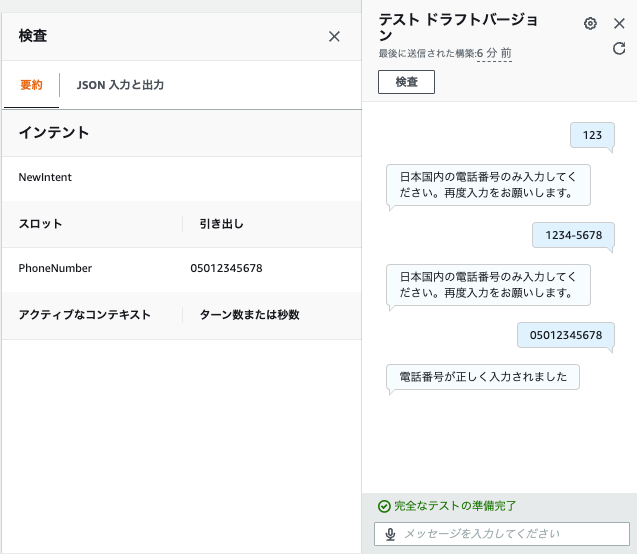637x556 pixels.
Task: Click the メッセージを入力してください input field
Action: click(x=502, y=534)
